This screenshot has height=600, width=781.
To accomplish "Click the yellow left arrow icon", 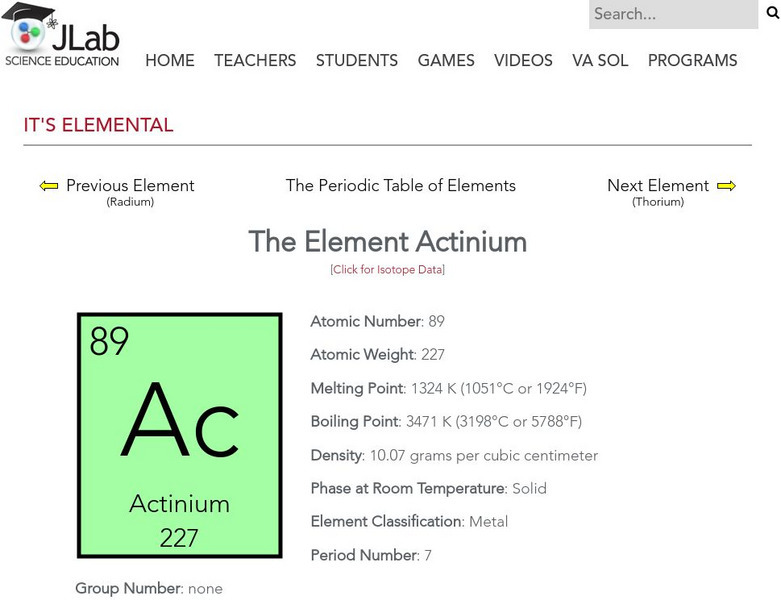I will pos(49,186).
